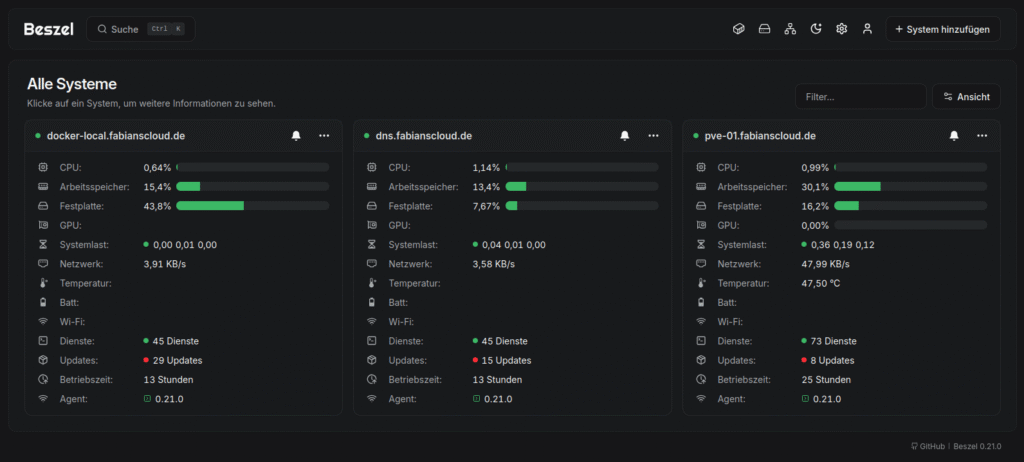Click Agent icon in pve-01 card
This screenshot has height=462, width=1024.
point(701,399)
